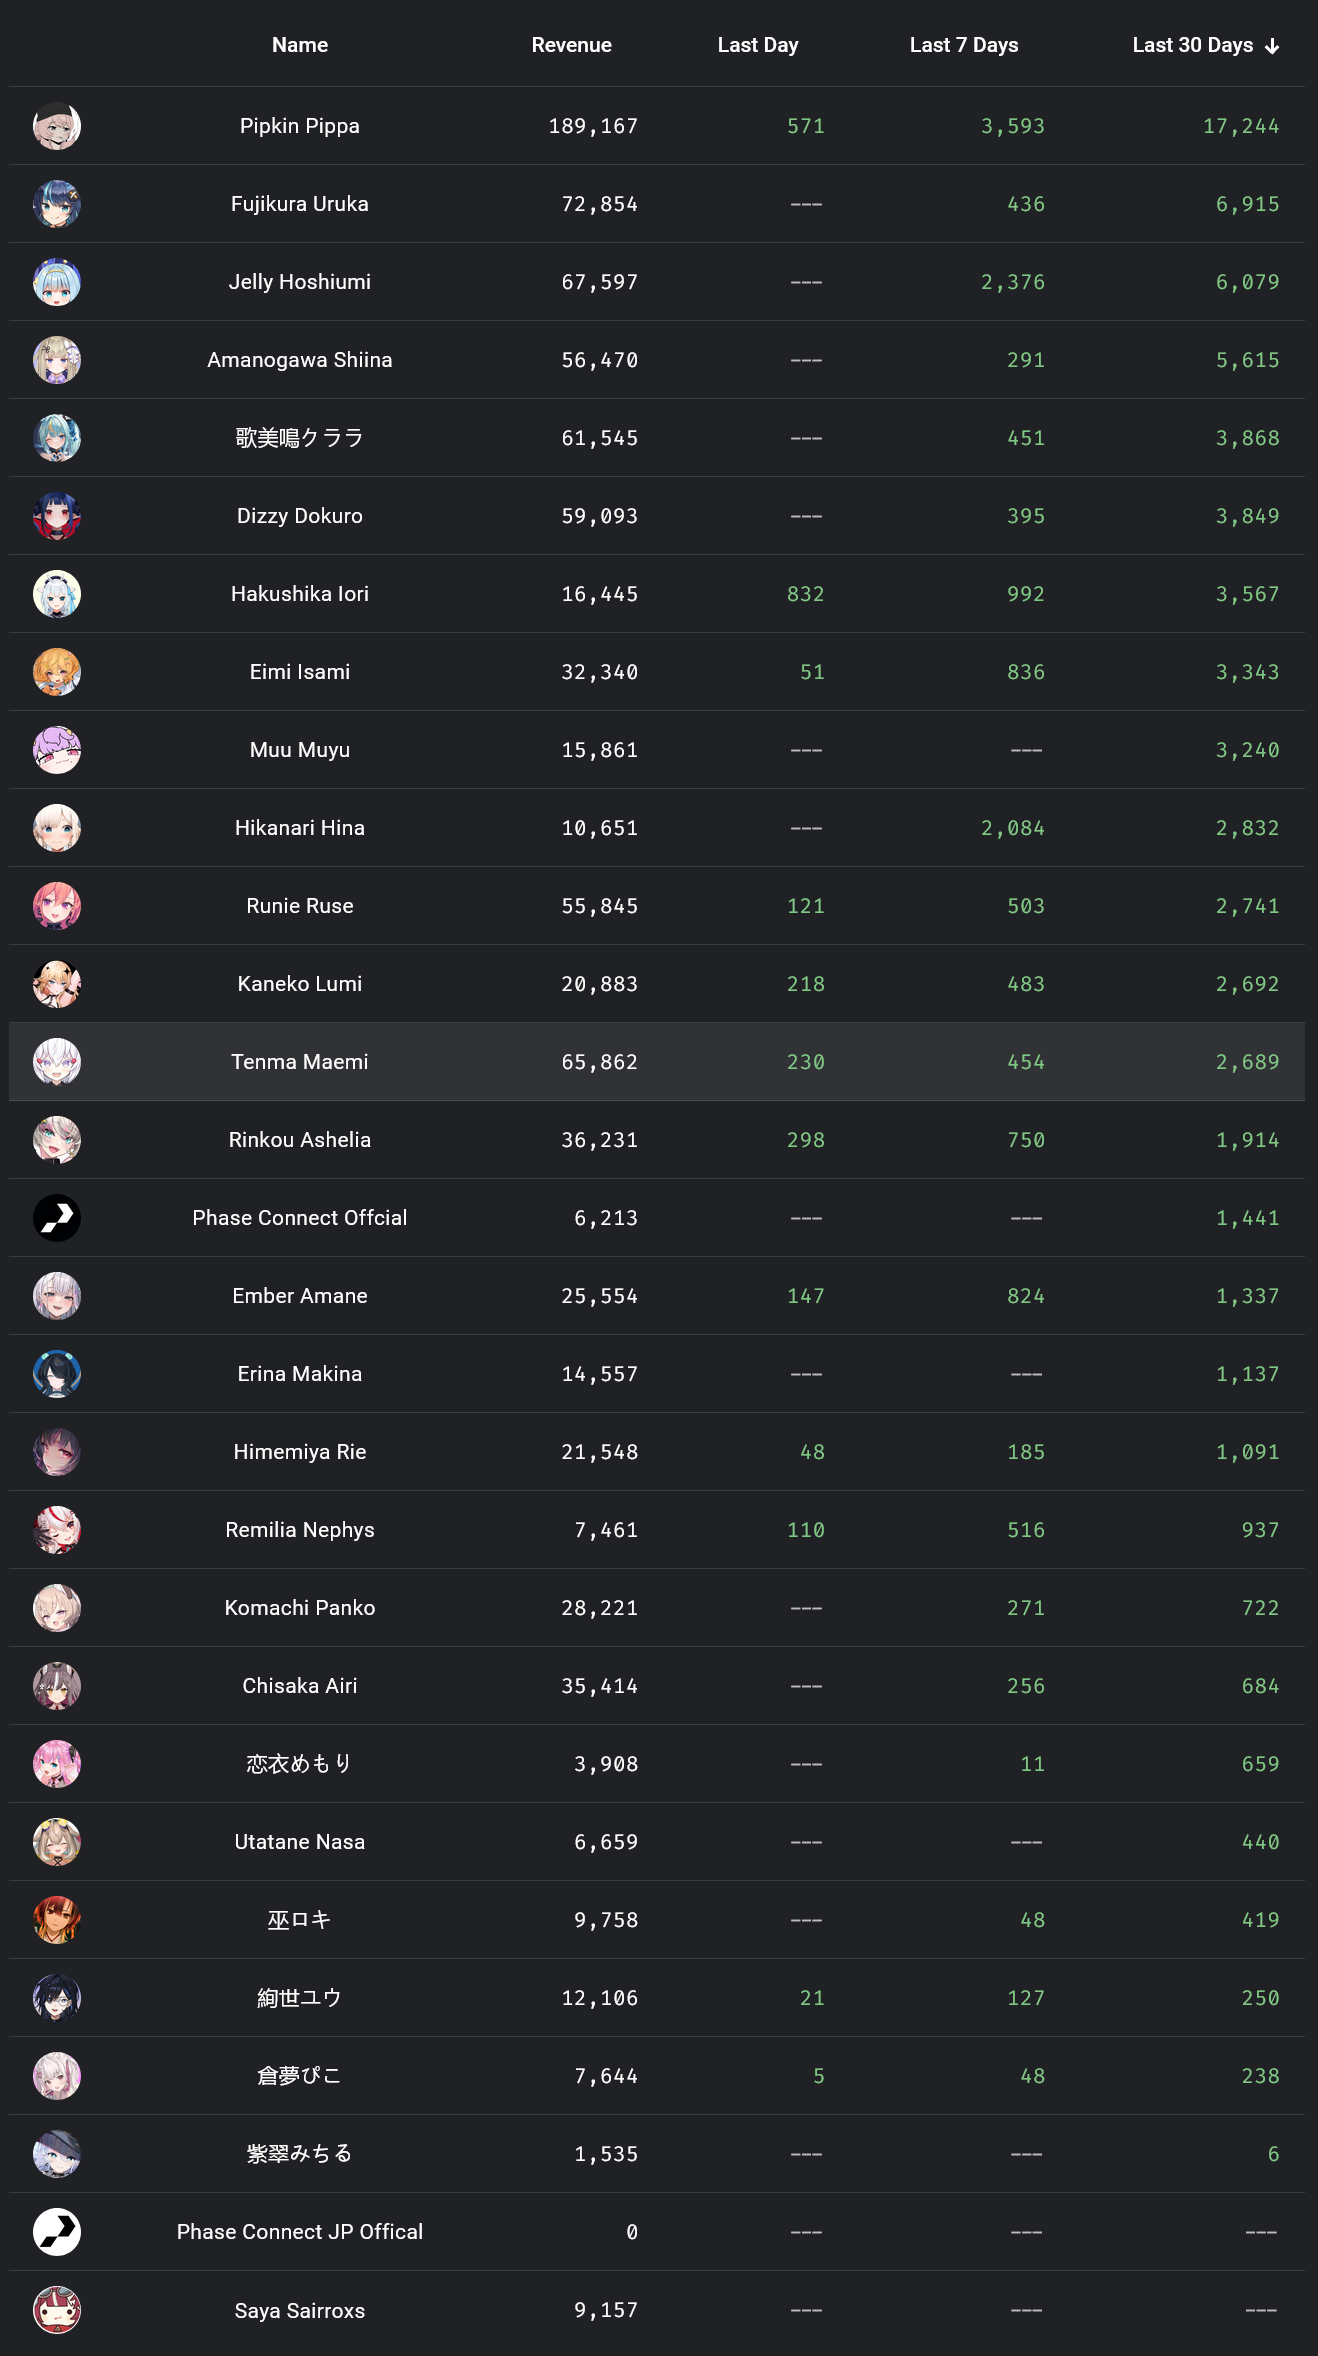
Task: Select the Phase Connect Offcial logo icon
Action: 57,1218
